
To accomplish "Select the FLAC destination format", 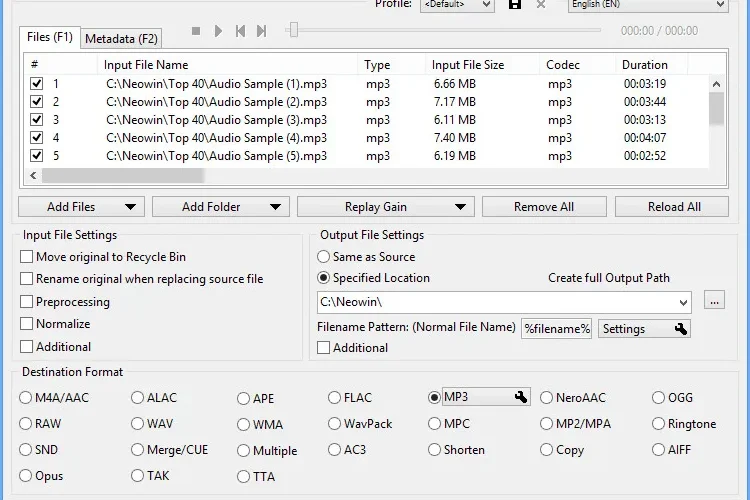I will tap(334, 398).
